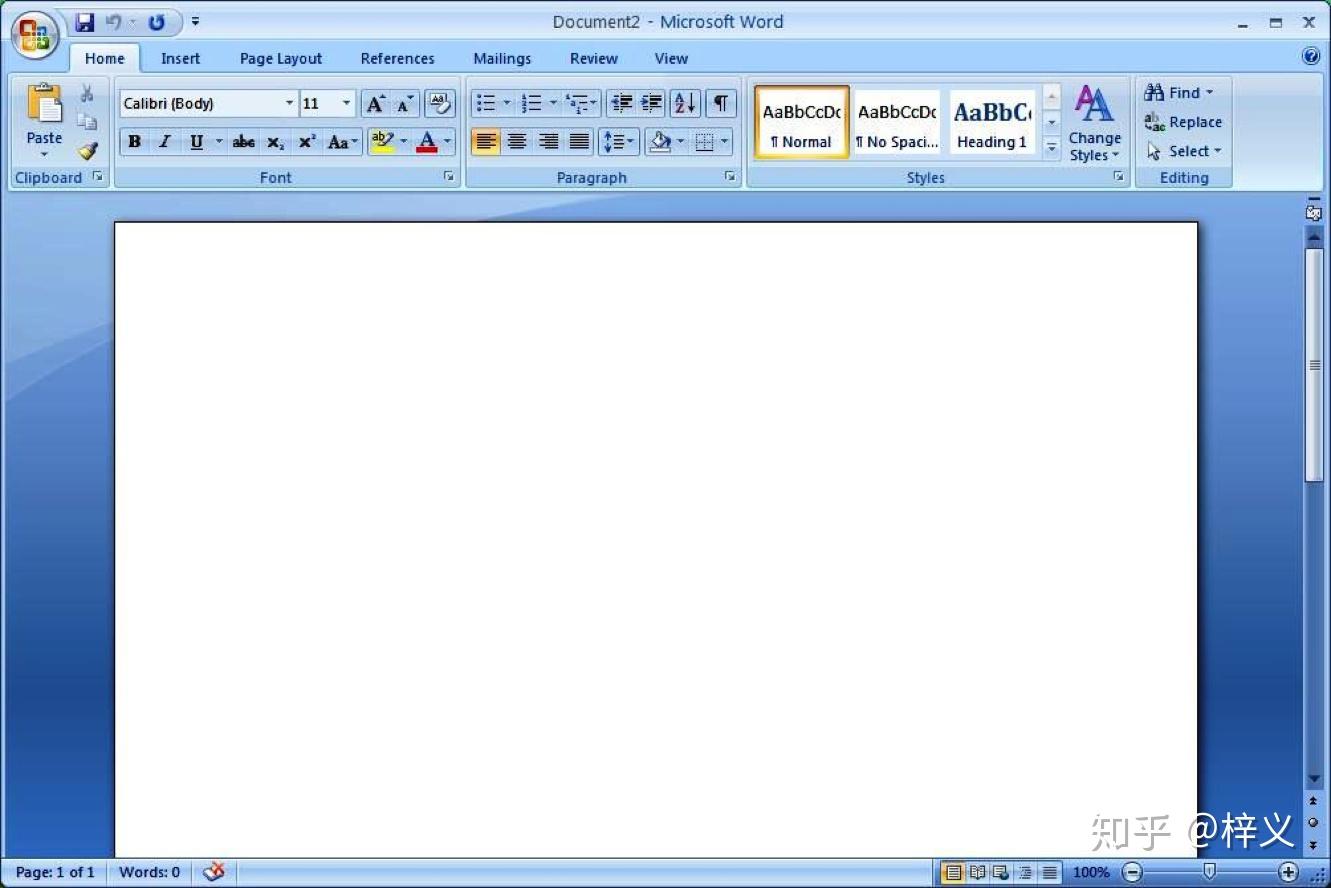Click the zoom slider handle
Viewport: 1331px width, 888px height.
(x=1209, y=872)
